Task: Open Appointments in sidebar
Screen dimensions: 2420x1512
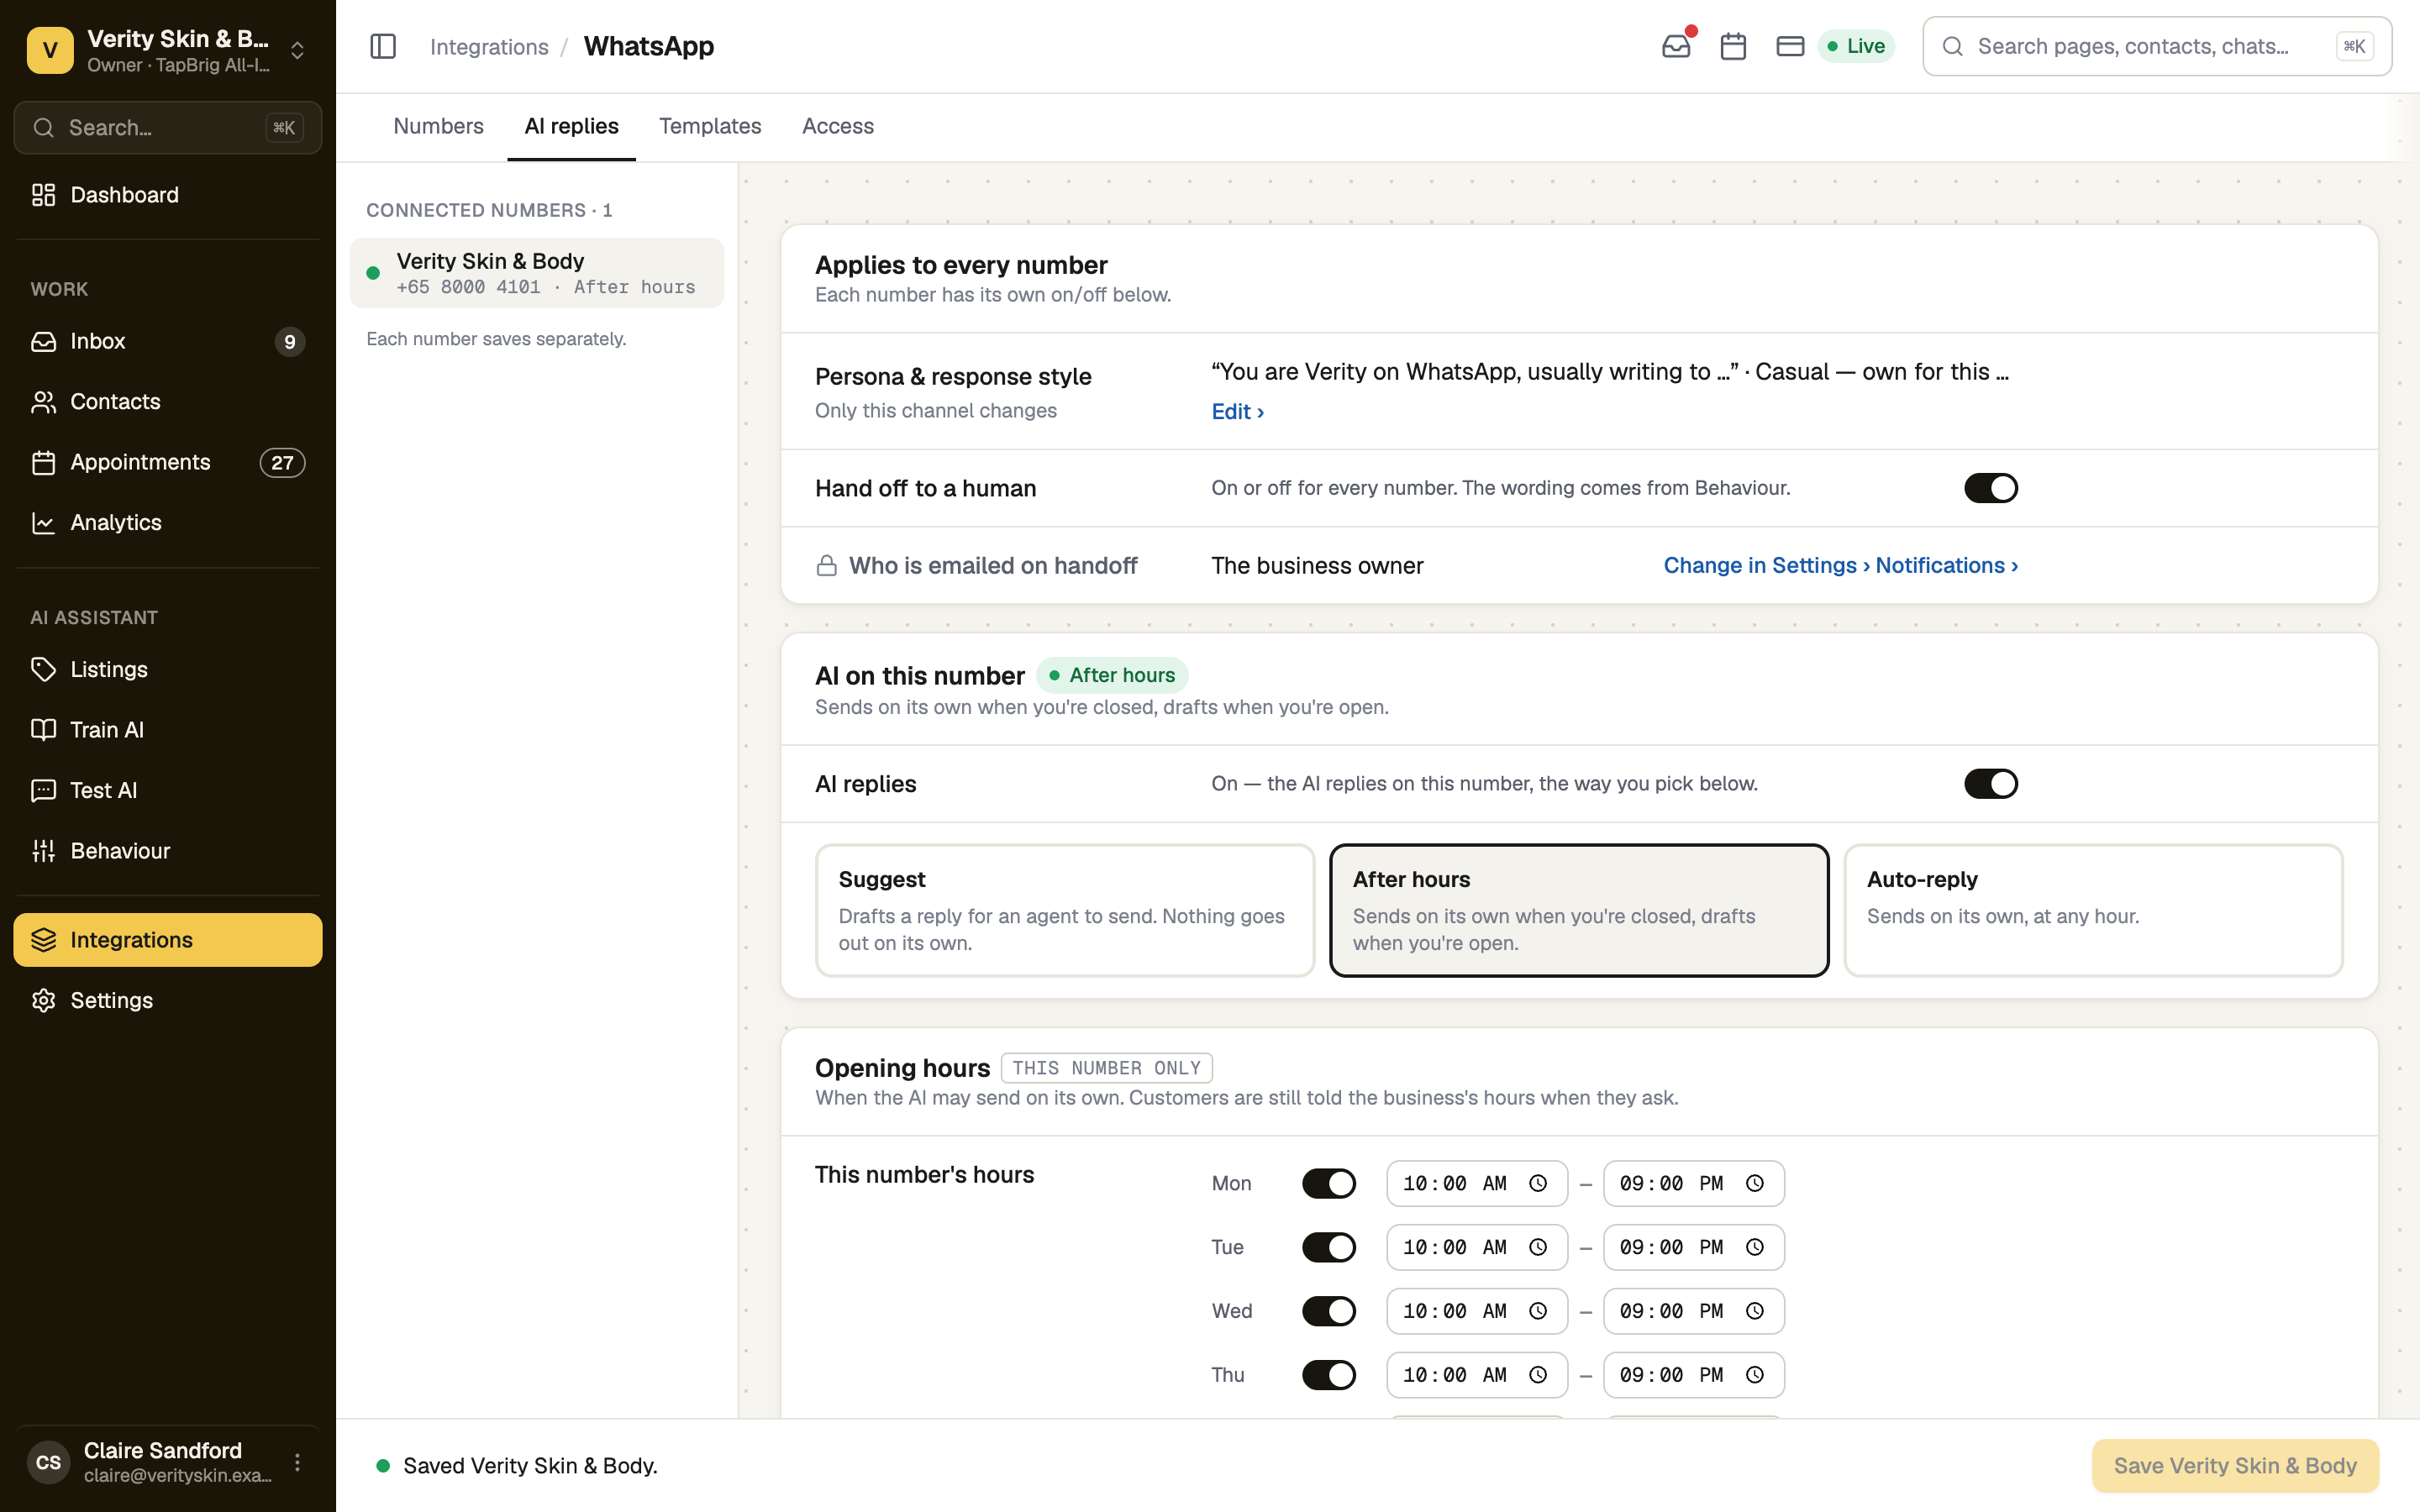Action: click(x=168, y=462)
